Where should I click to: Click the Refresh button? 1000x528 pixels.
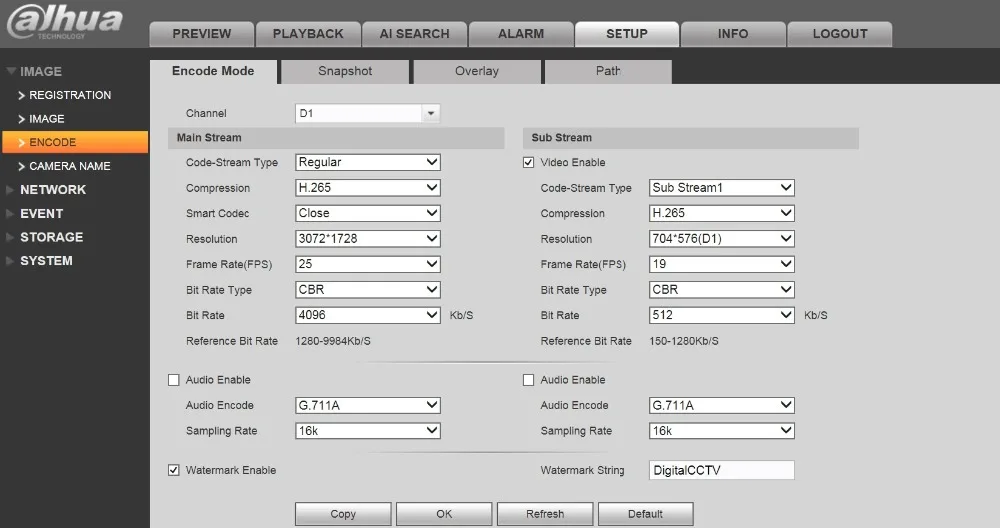point(545,514)
